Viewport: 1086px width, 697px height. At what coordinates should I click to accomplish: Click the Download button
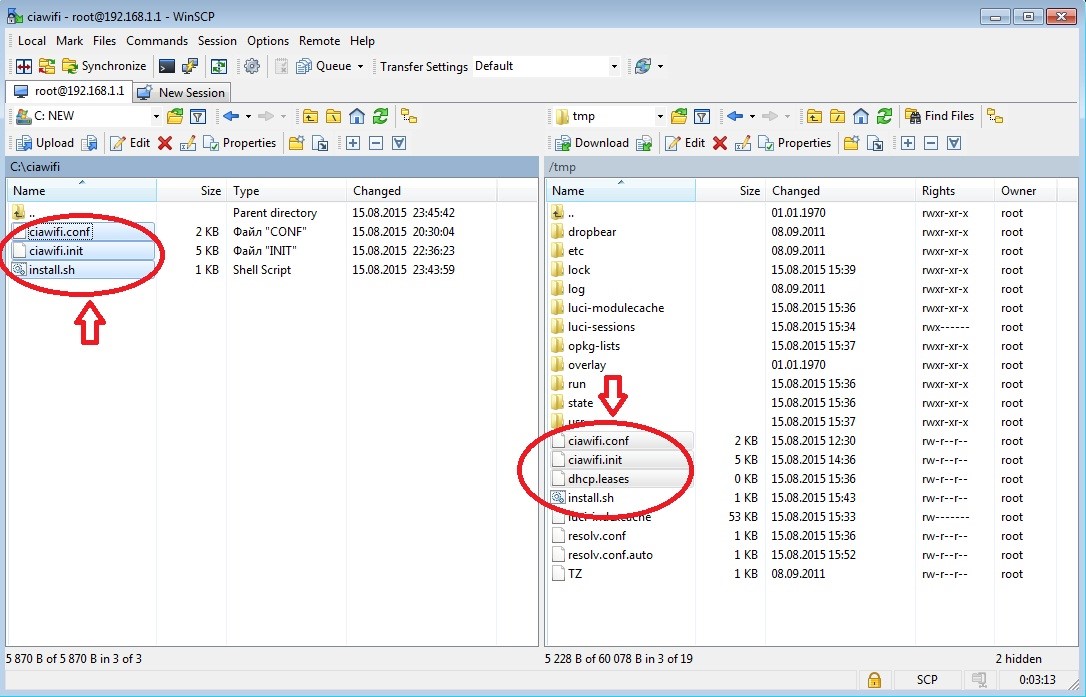tap(592, 143)
